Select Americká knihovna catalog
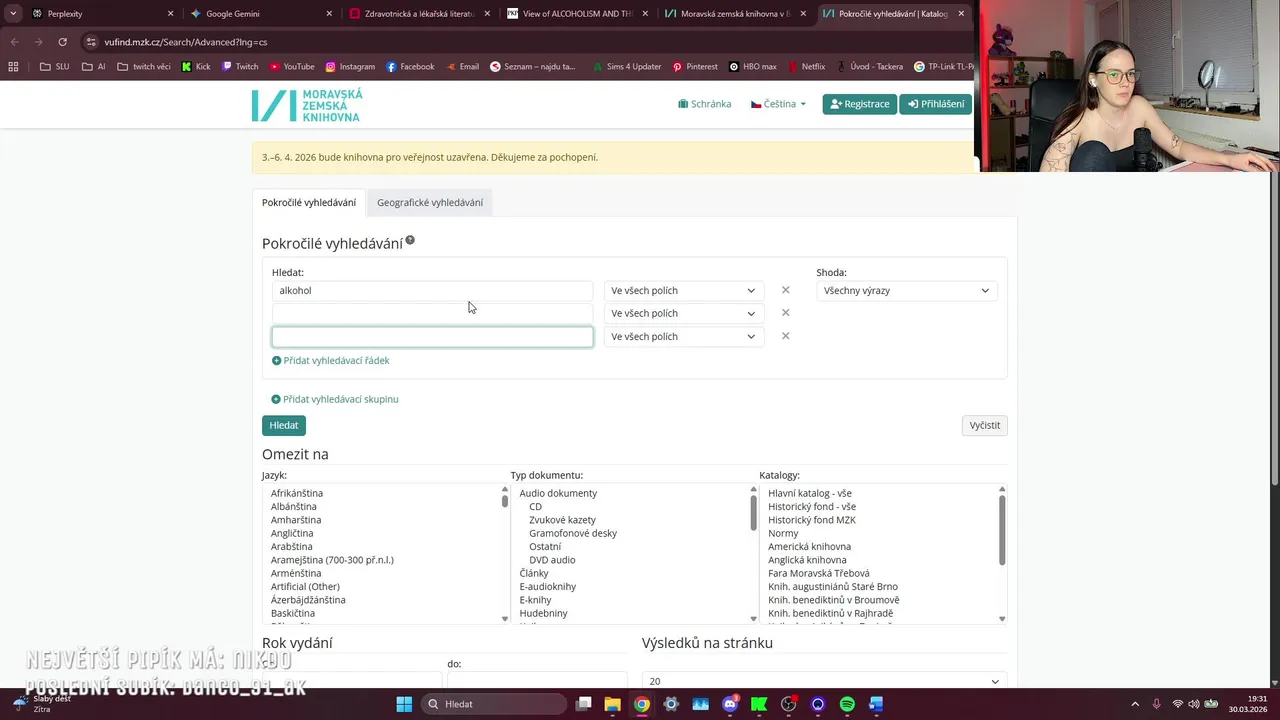 coord(810,547)
